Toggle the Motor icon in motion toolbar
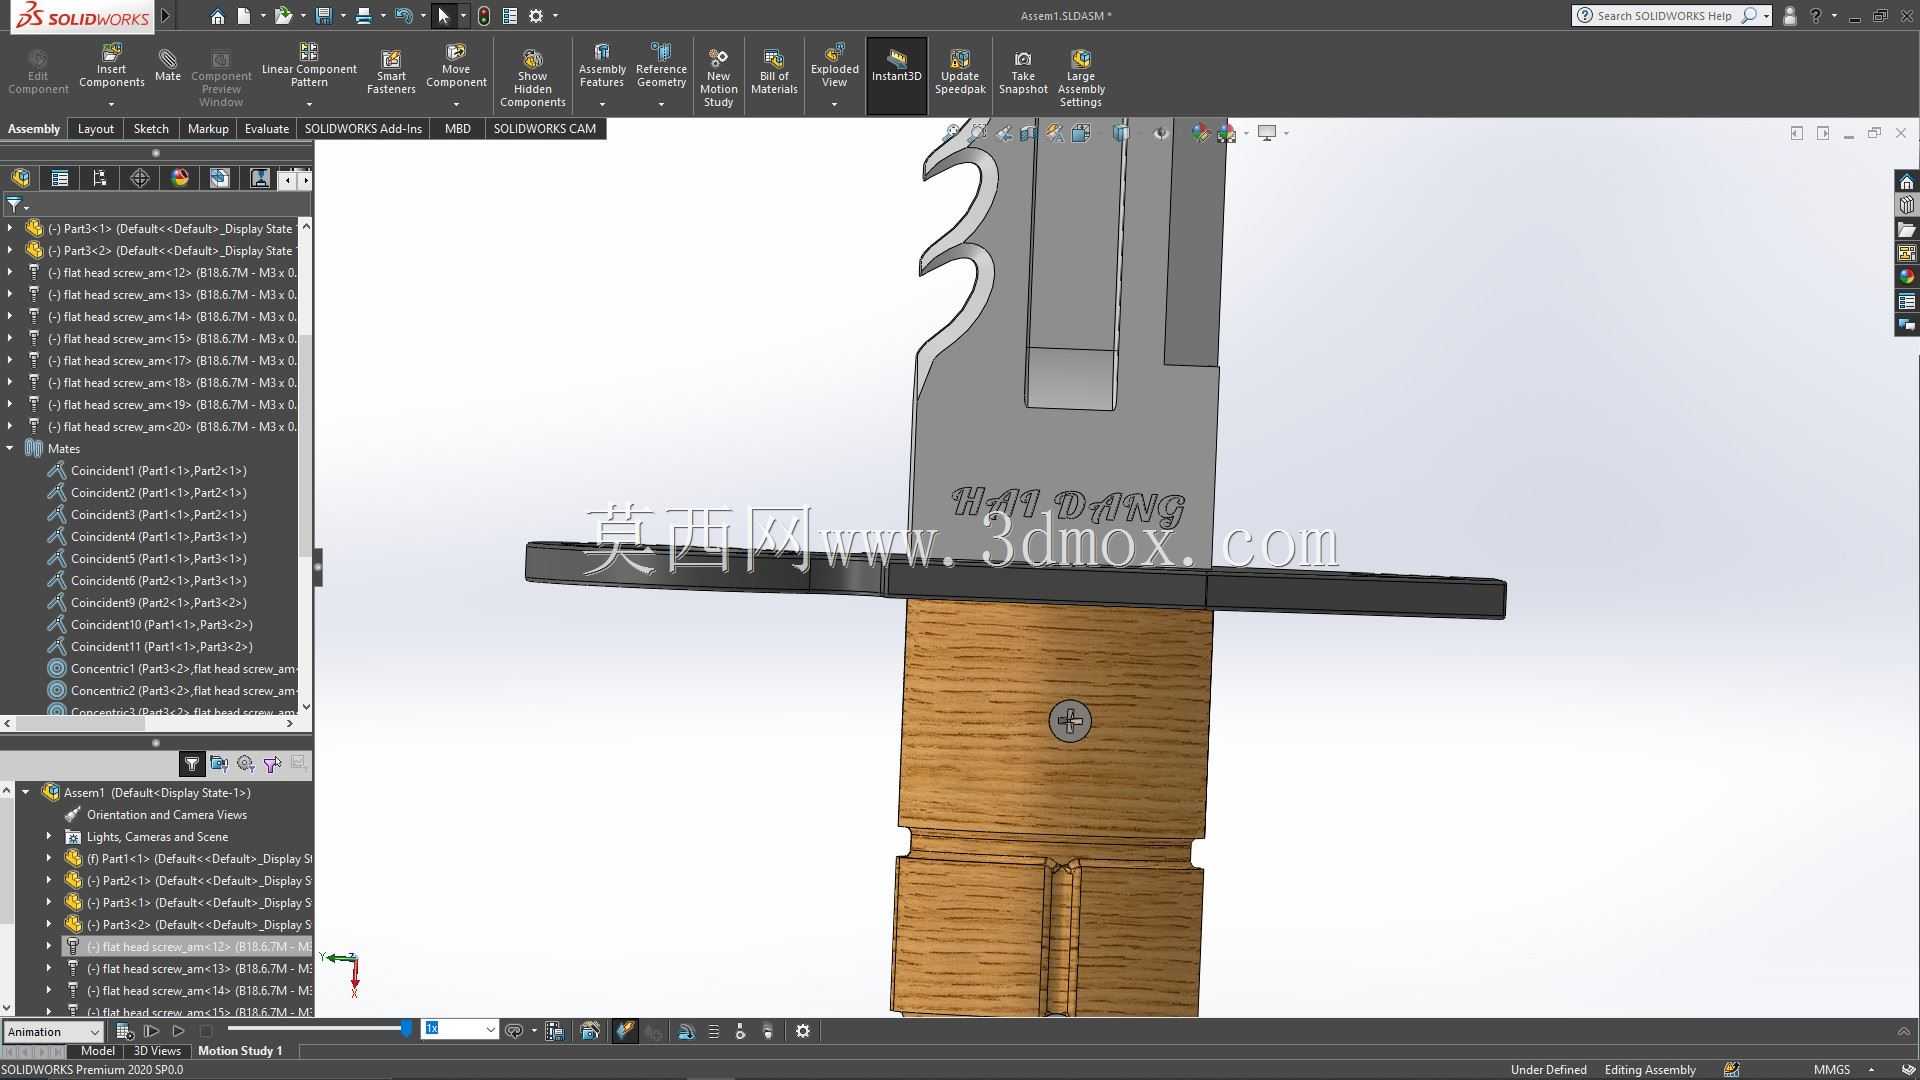Image resolution: width=1920 pixels, height=1080 pixels. [687, 1031]
